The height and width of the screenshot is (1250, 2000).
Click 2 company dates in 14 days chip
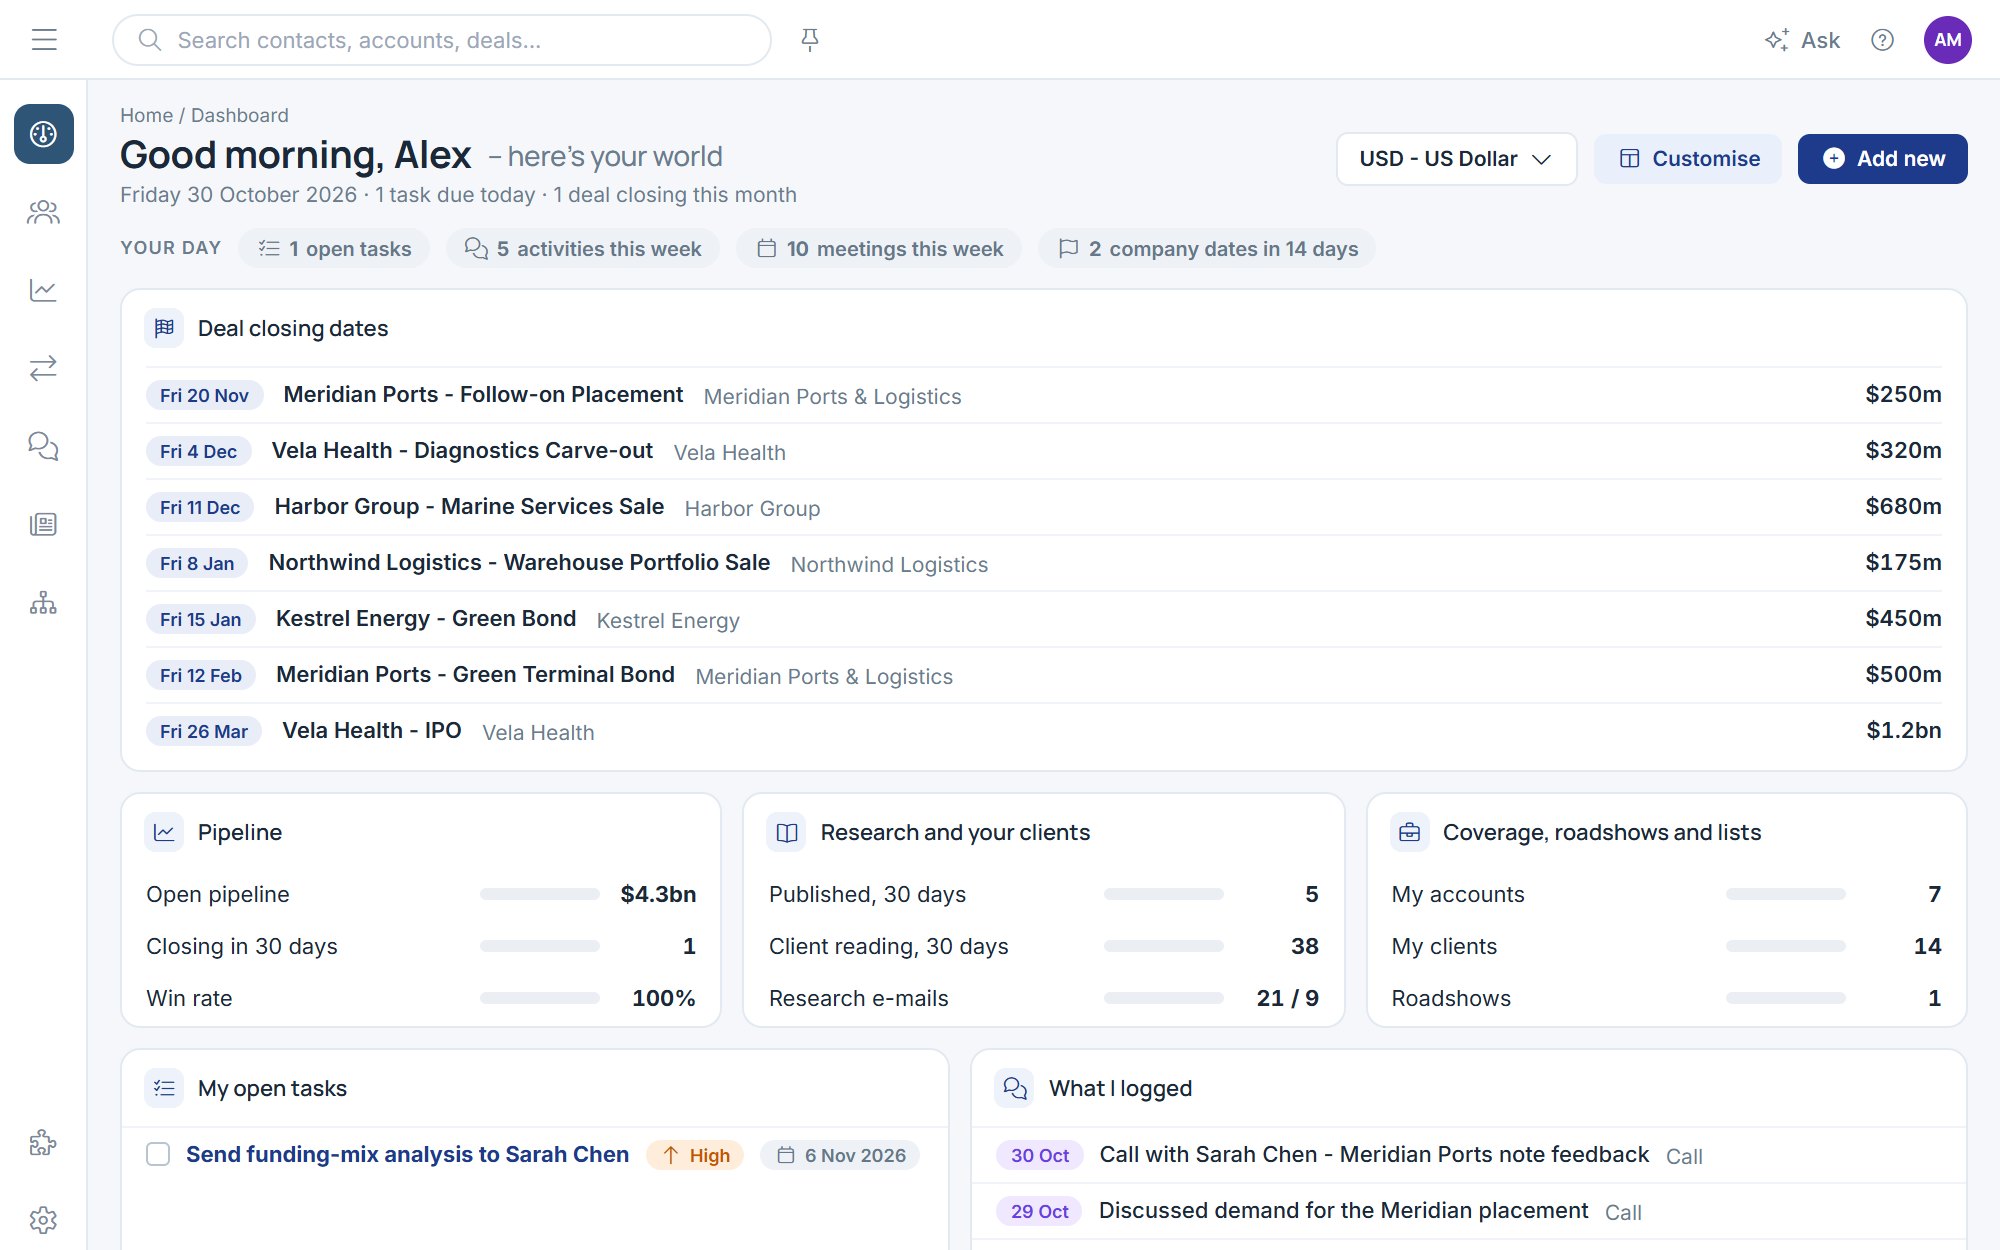pos(1207,248)
